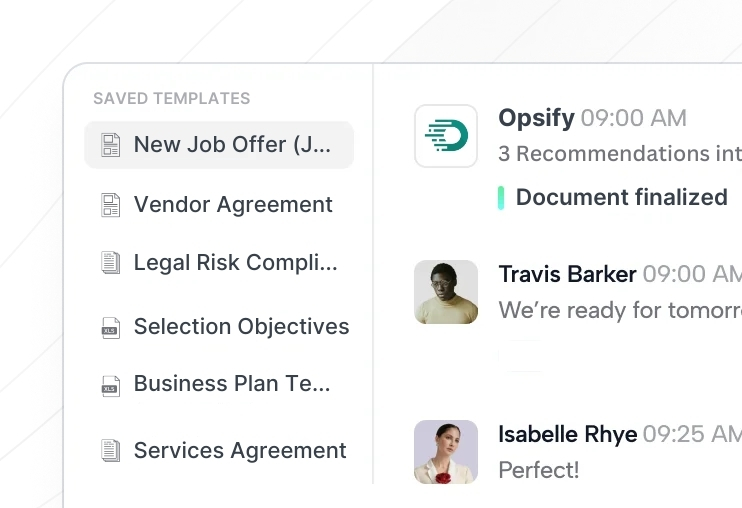Click the Services Agreement document icon
This screenshot has height=508, width=742.
coord(110,451)
